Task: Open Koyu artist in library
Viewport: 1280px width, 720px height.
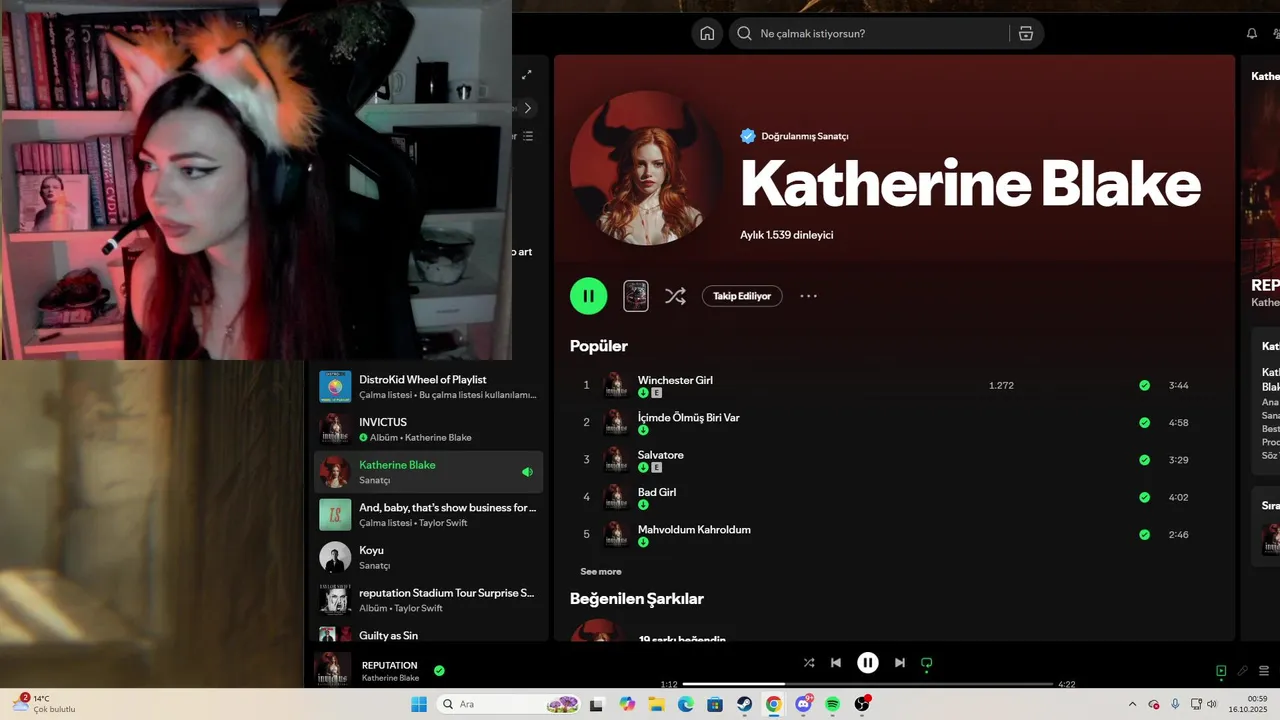Action: pyautogui.click(x=428, y=557)
